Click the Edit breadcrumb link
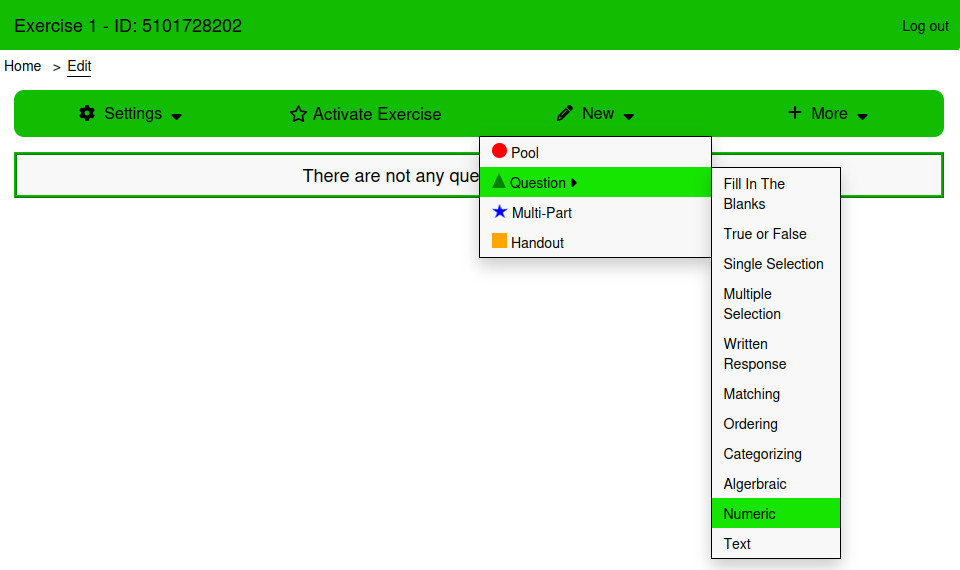Viewport: 960px width, 570px height. 79,66
